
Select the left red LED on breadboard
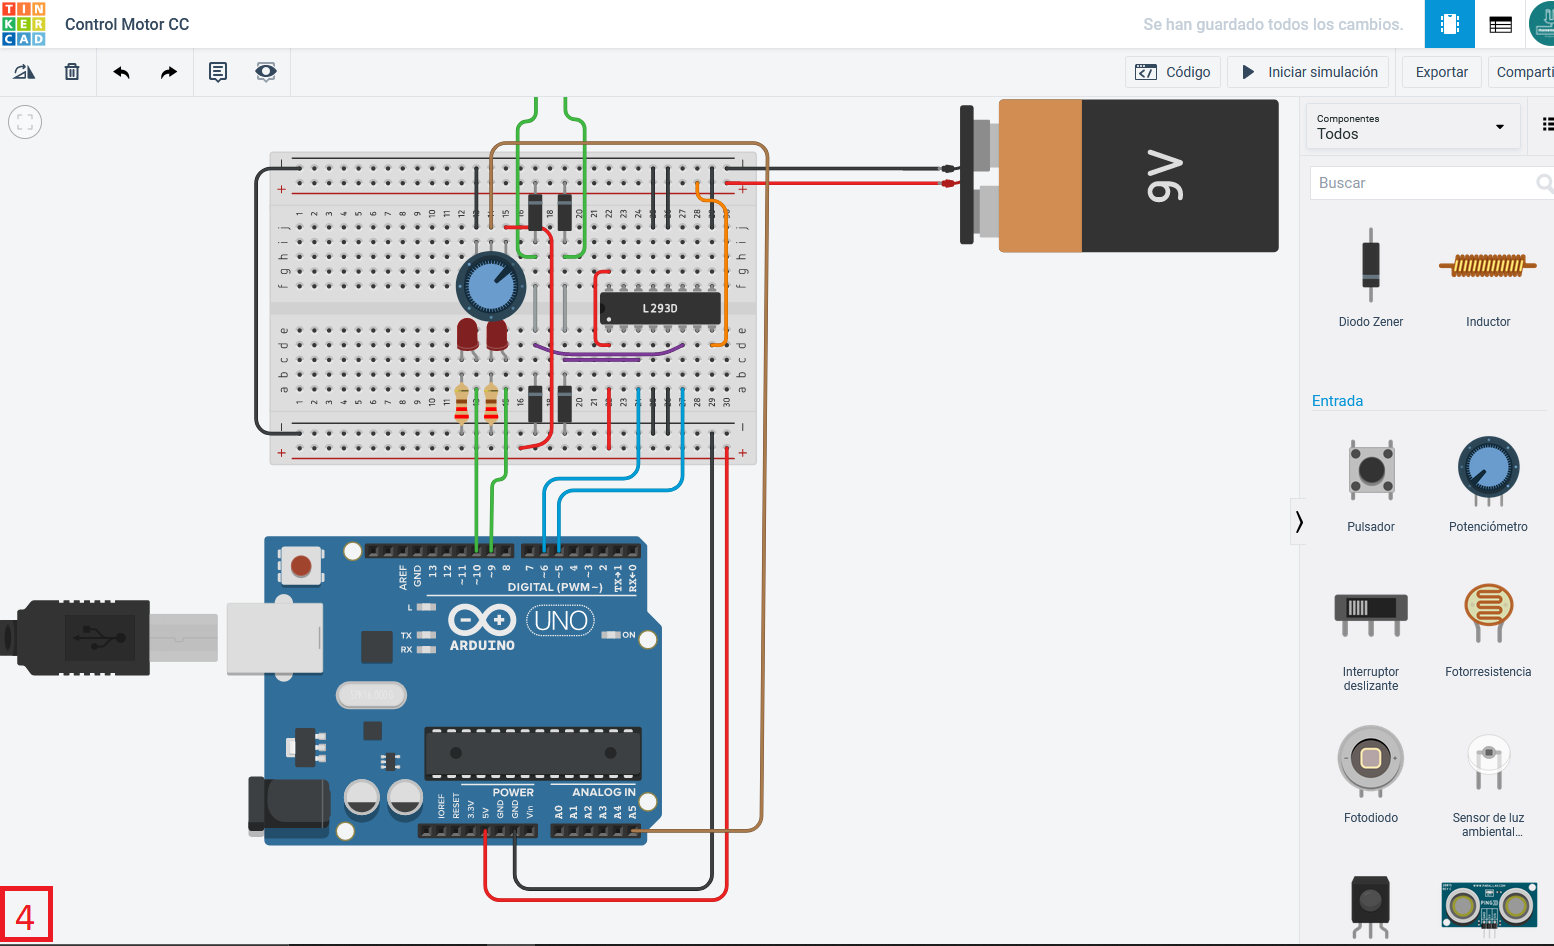[x=467, y=334]
